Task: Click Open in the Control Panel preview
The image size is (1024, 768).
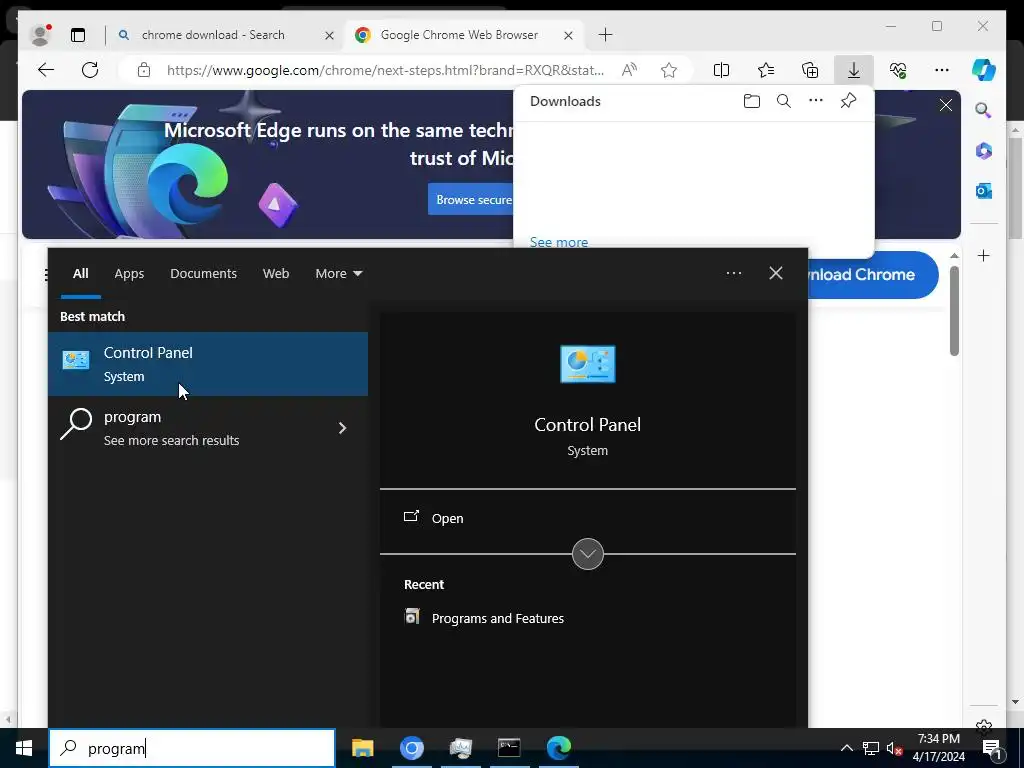Action: point(447,519)
